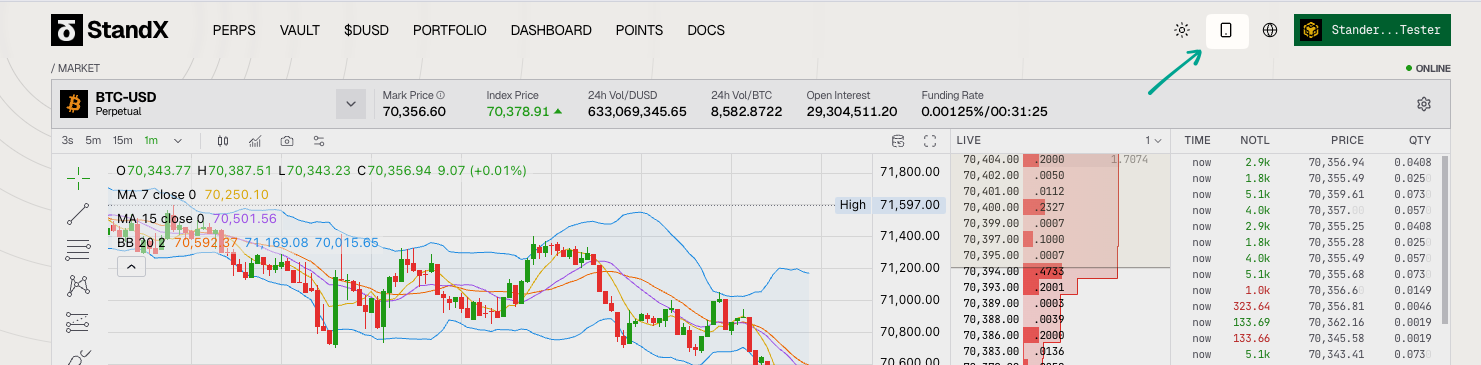The image size is (1481, 365).
Task: Collapse the indicator legend chevron
Action: (132, 266)
